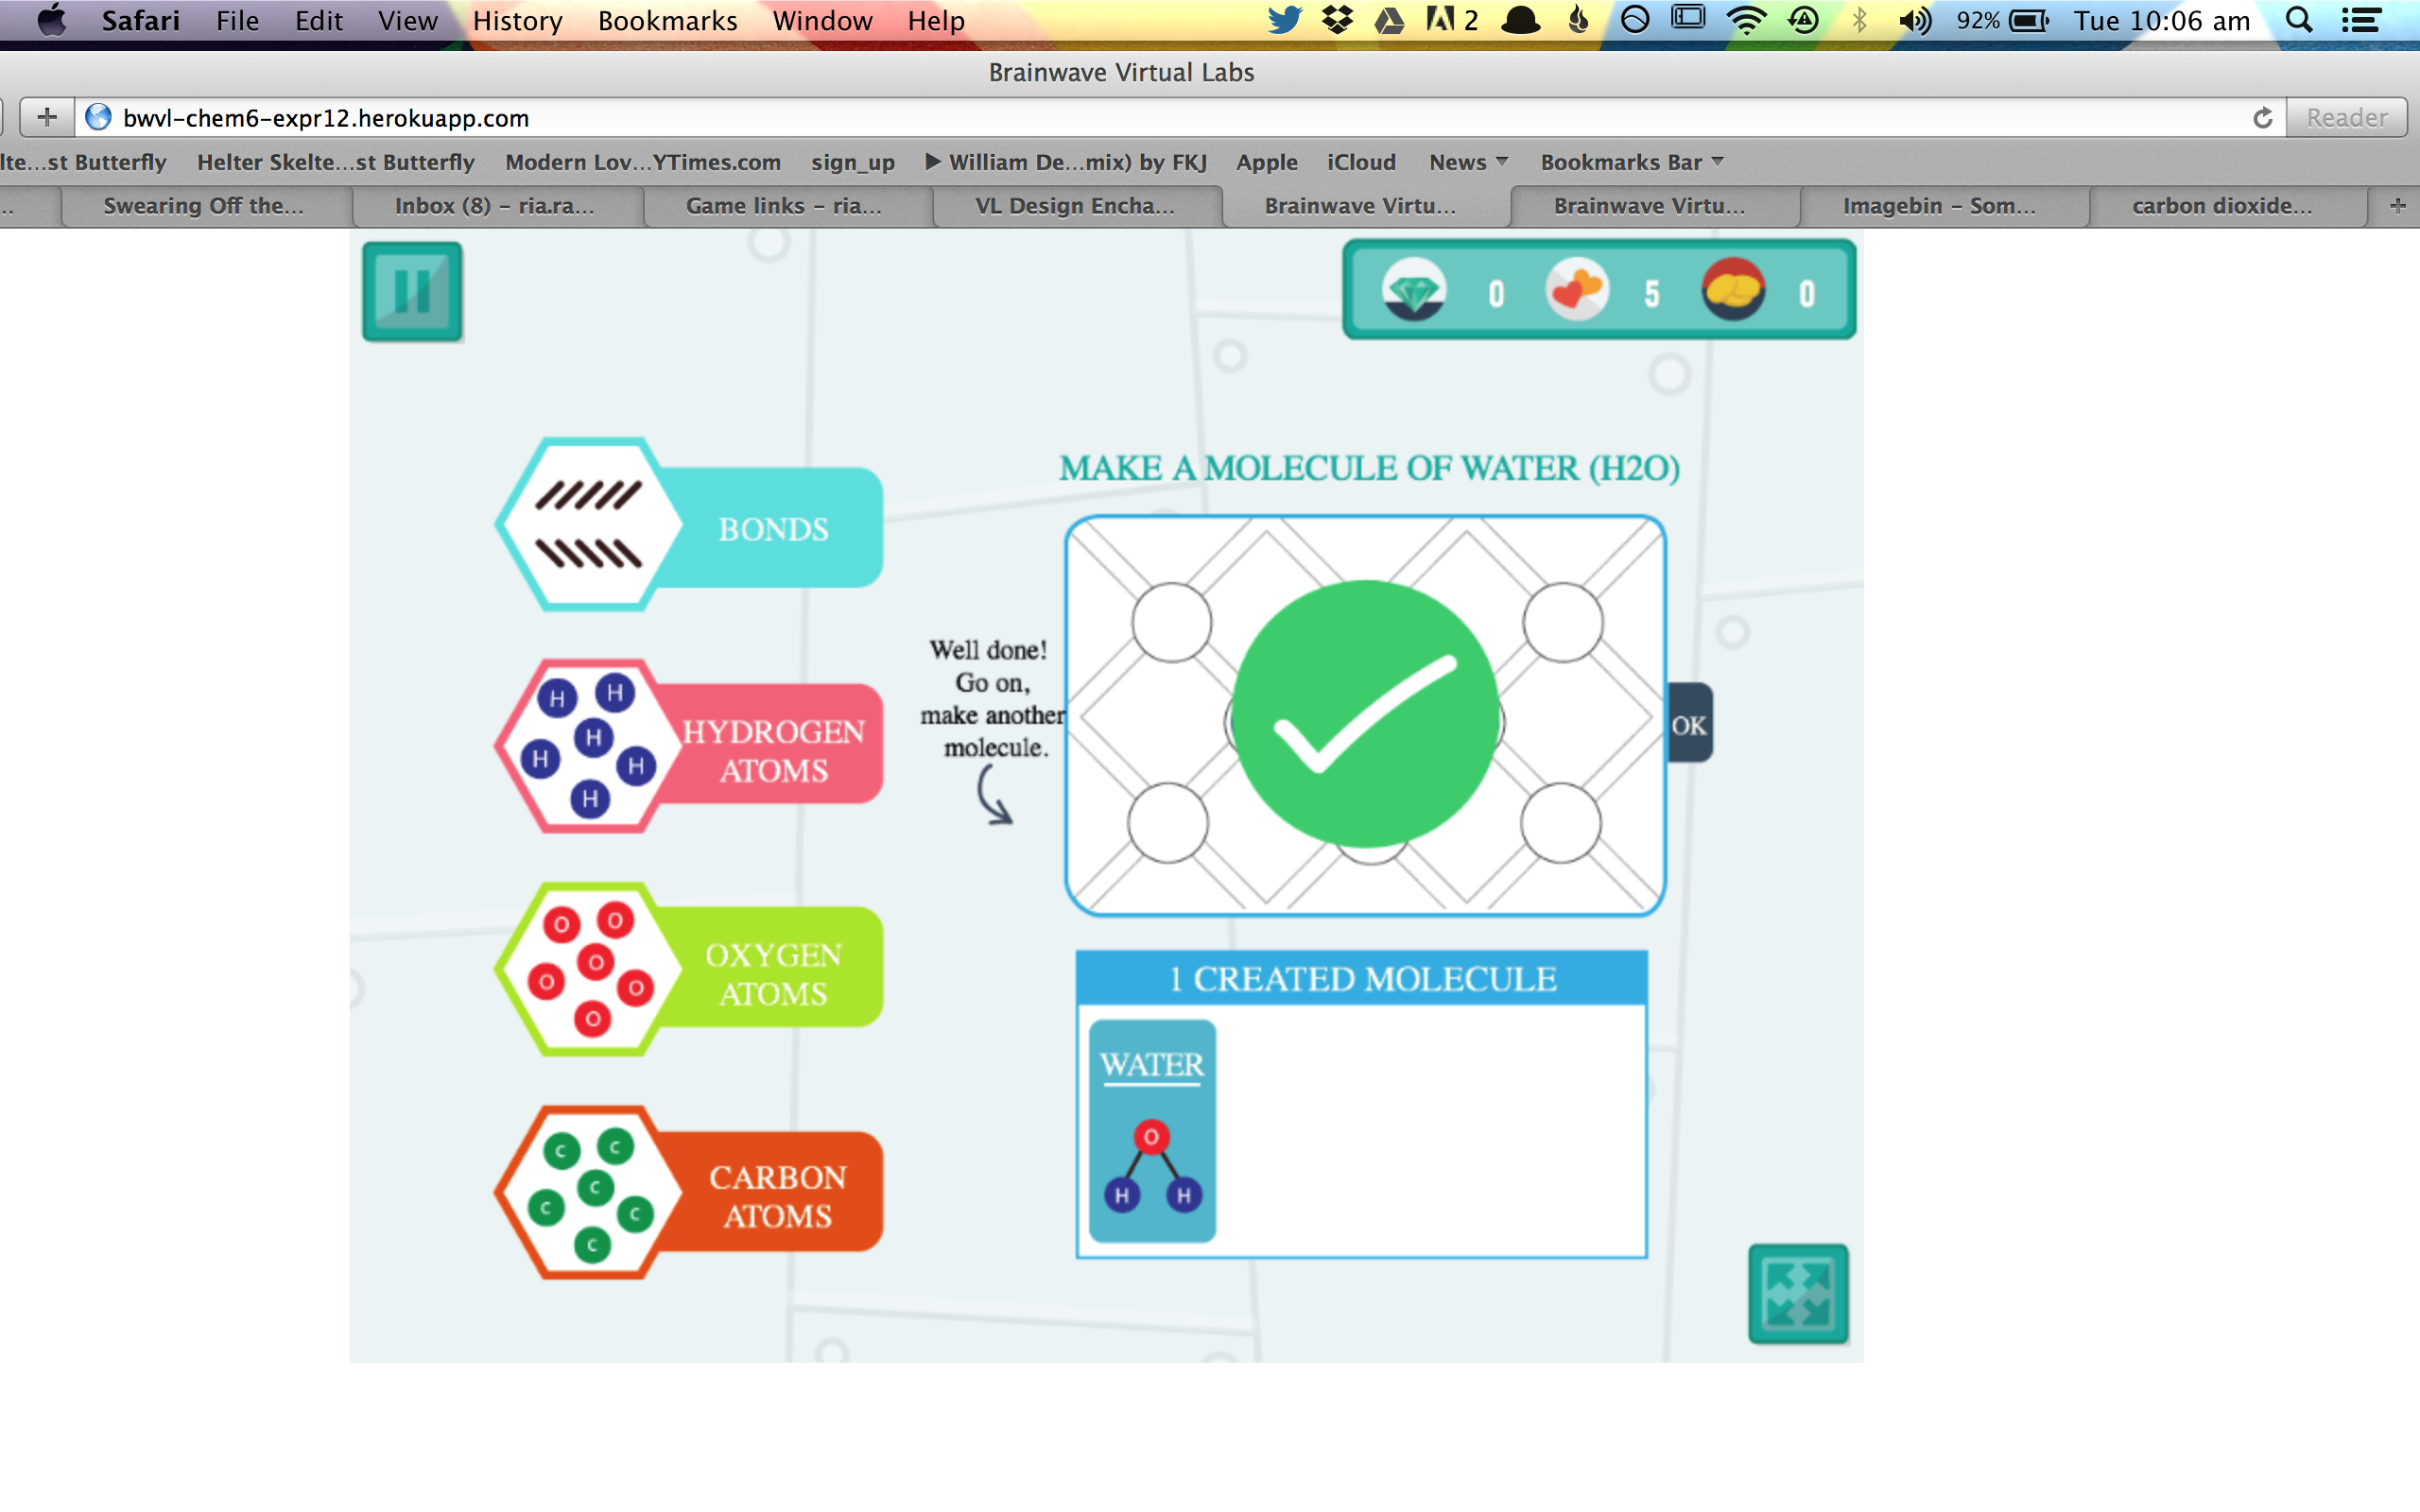Open Notification Center list icon
The width and height of the screenshot is (2420, 1512).
click(x=2361, y=20)
